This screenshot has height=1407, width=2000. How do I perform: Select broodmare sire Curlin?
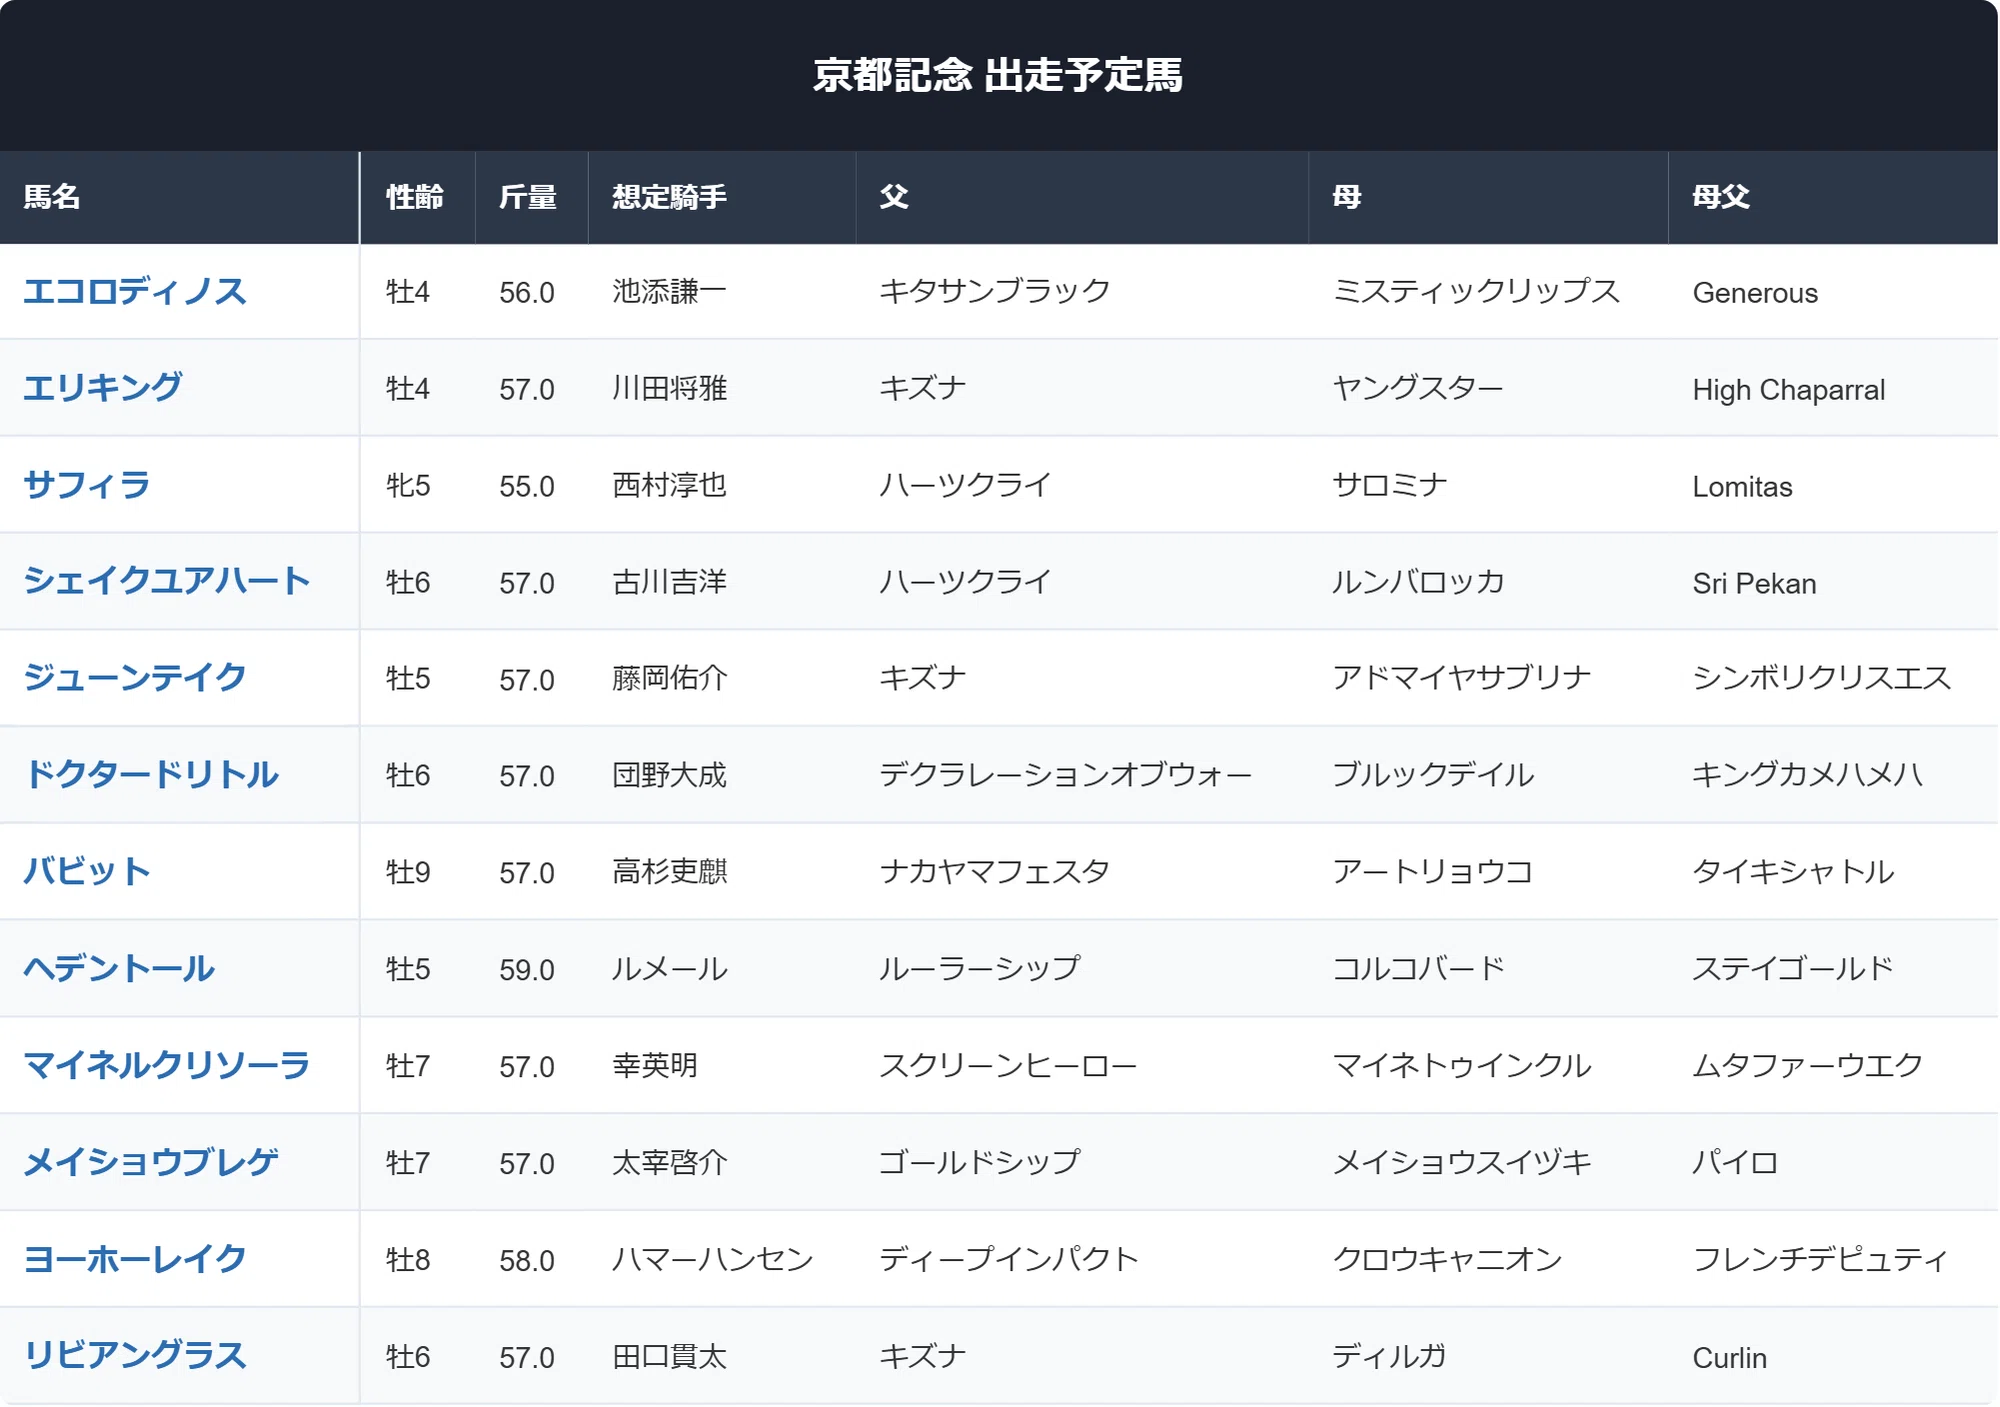(x=1730, y=1358)
